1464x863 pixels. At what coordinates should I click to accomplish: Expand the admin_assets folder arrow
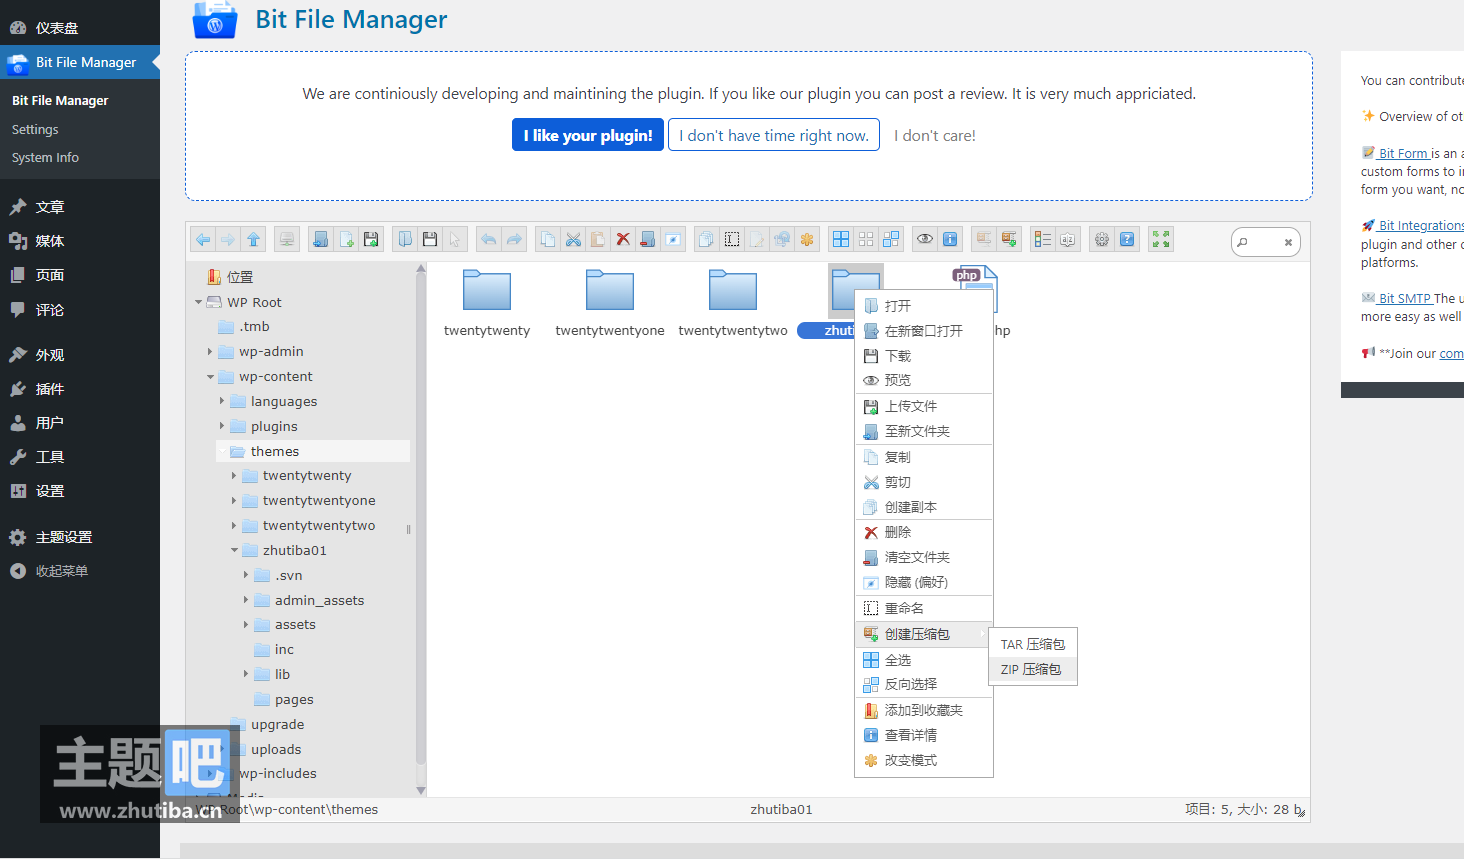pyautogui.click(x=246, y=600)
